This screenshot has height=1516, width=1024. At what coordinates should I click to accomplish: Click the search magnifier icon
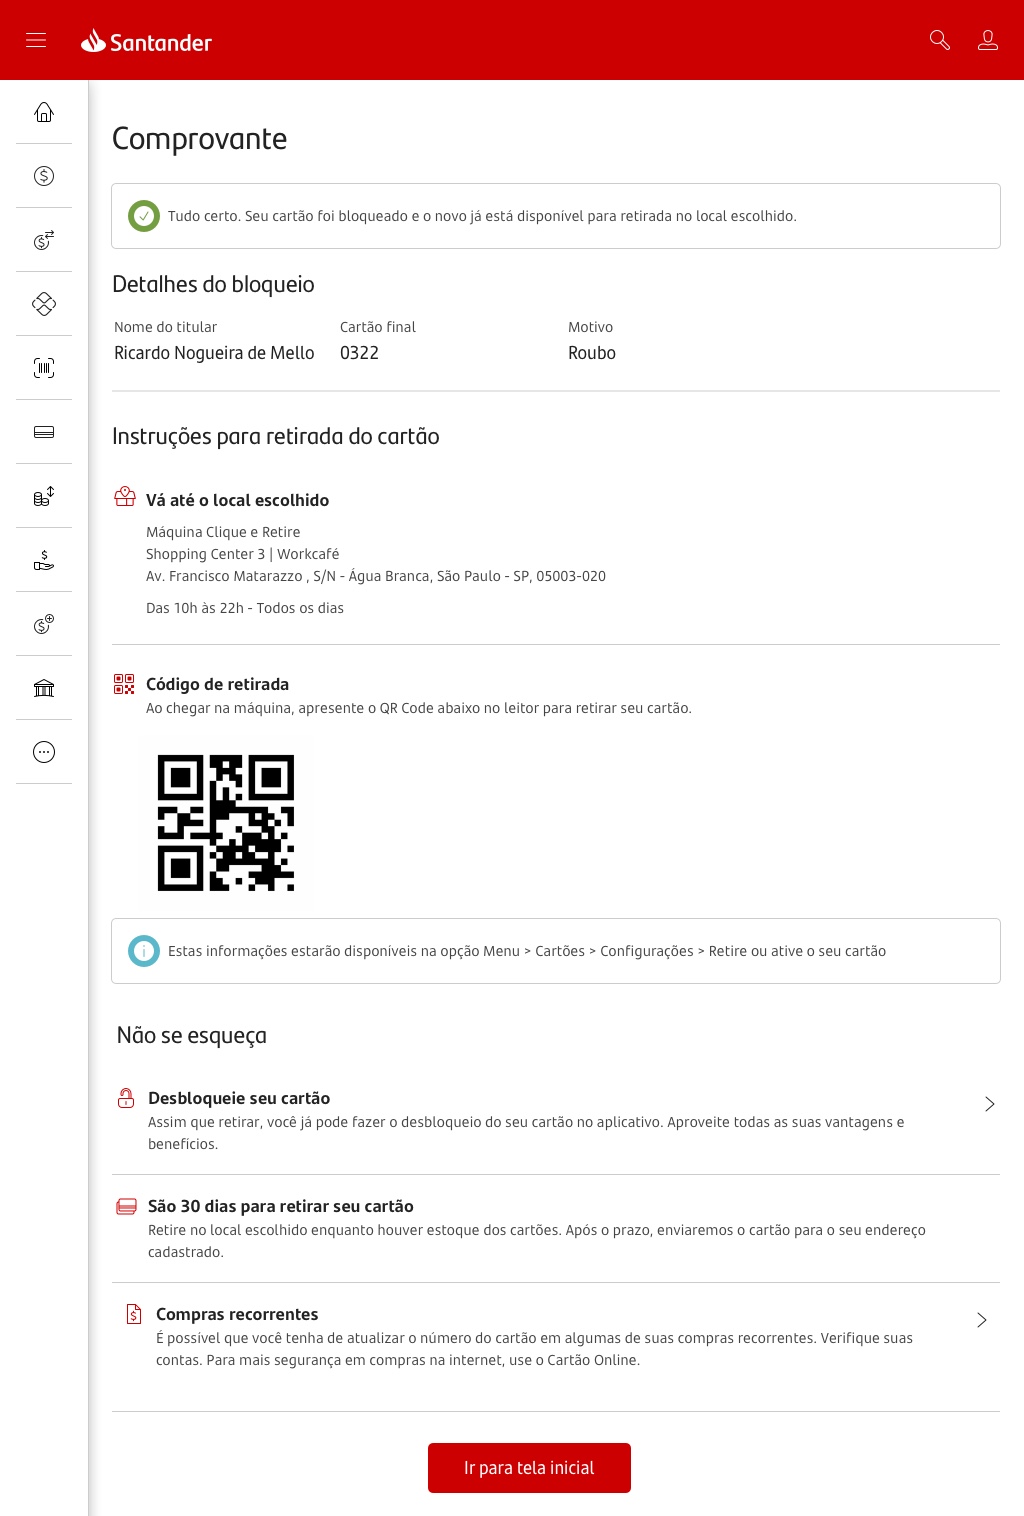940,40
